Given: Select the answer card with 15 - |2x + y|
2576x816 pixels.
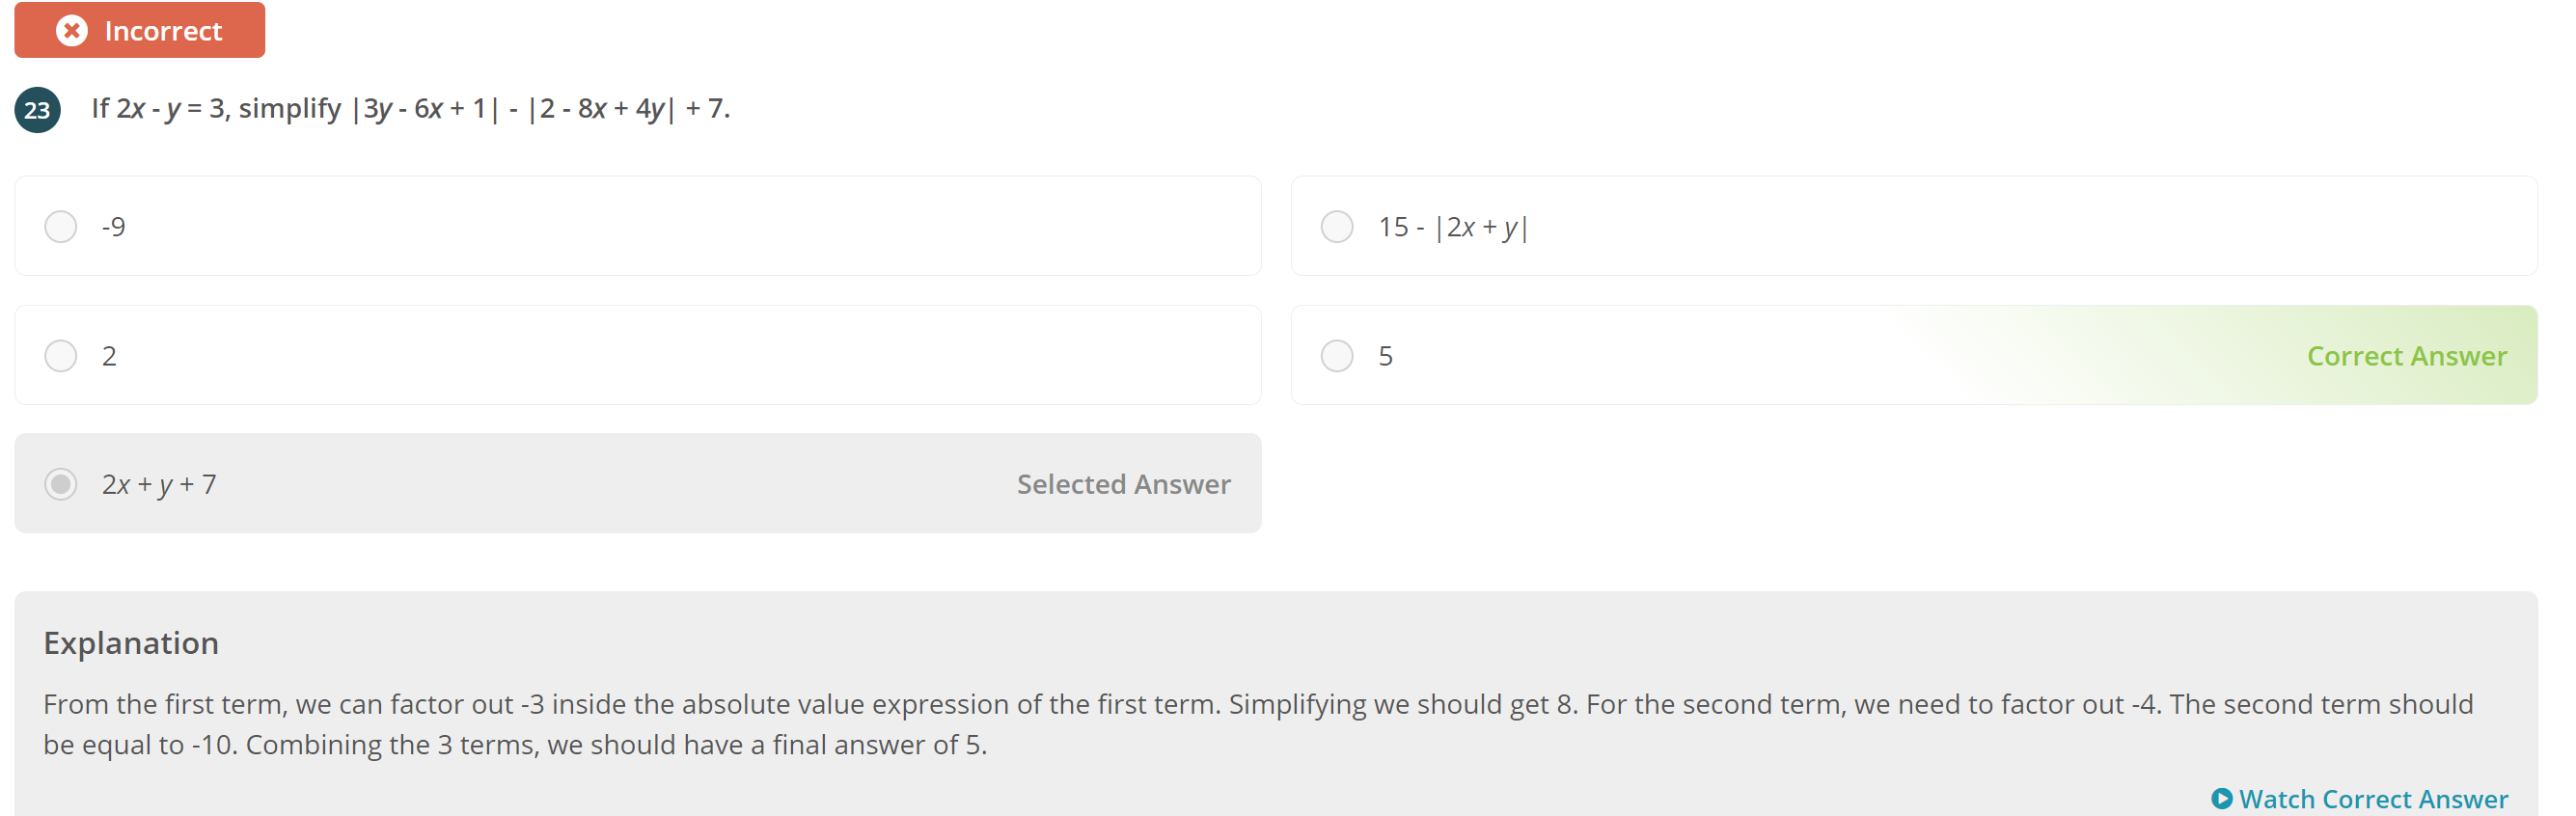Looking at the screenshot, I should 1900,226.
